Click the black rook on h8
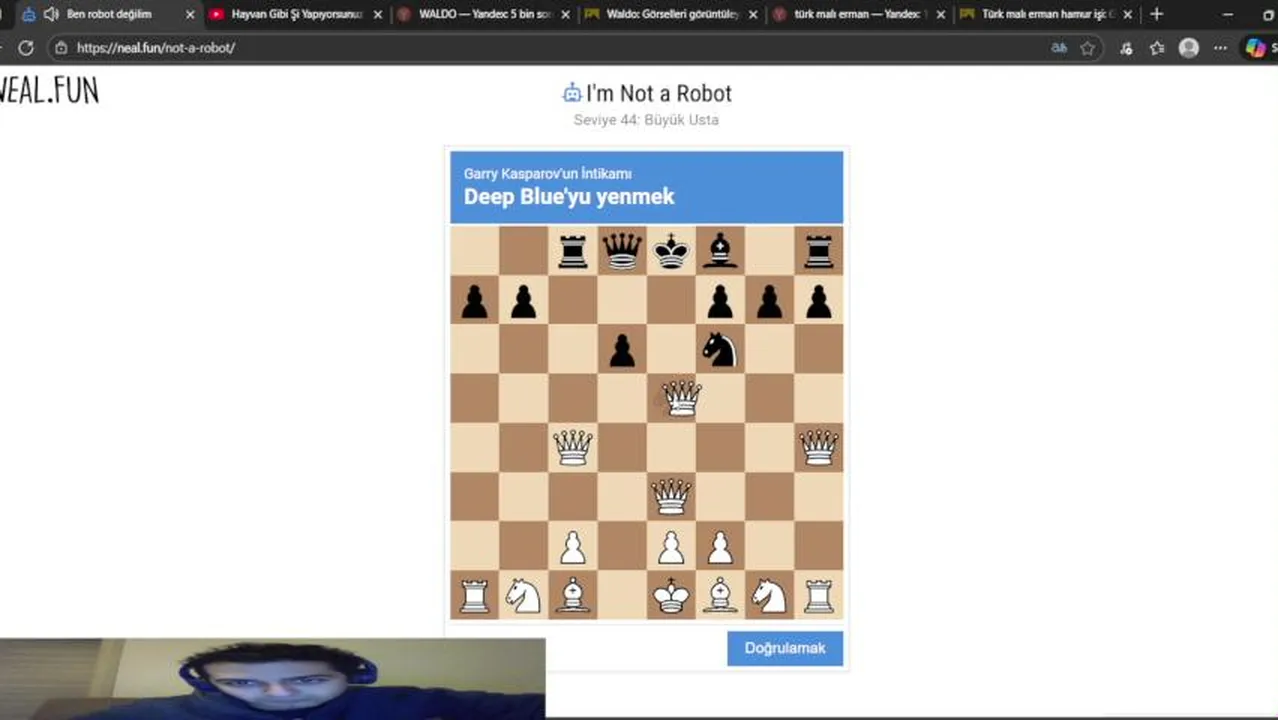Viewport: 1278px width, 720px height. coord(818,251)
